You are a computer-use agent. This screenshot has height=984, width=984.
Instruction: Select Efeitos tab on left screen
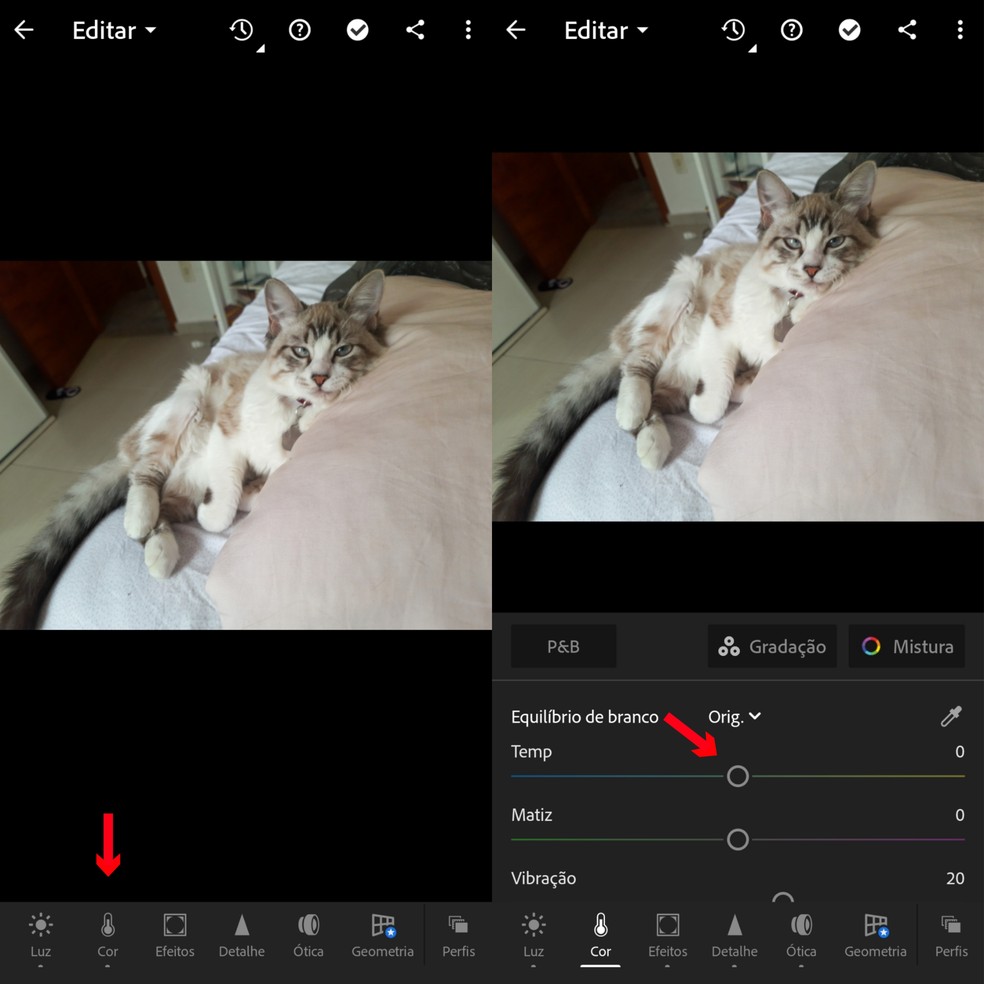pos(174,935)
